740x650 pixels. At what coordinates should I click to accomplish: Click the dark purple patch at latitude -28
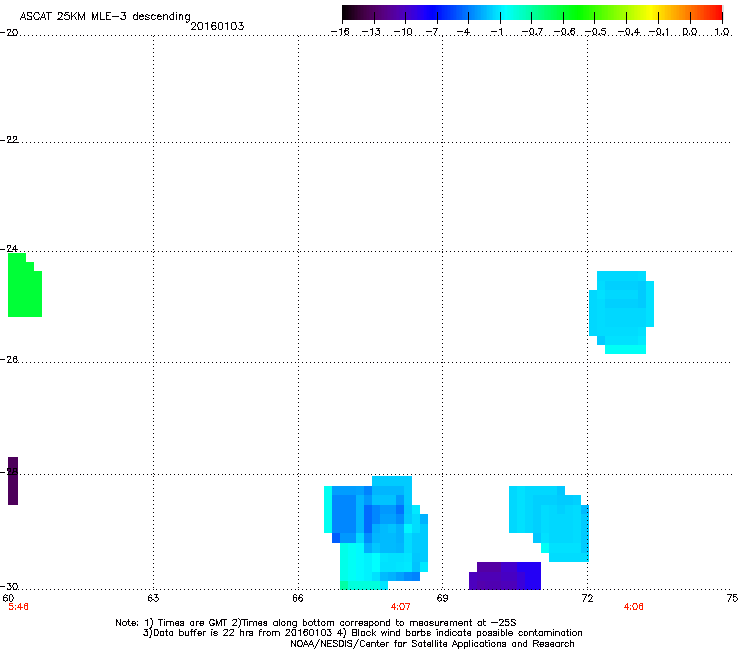13,481
